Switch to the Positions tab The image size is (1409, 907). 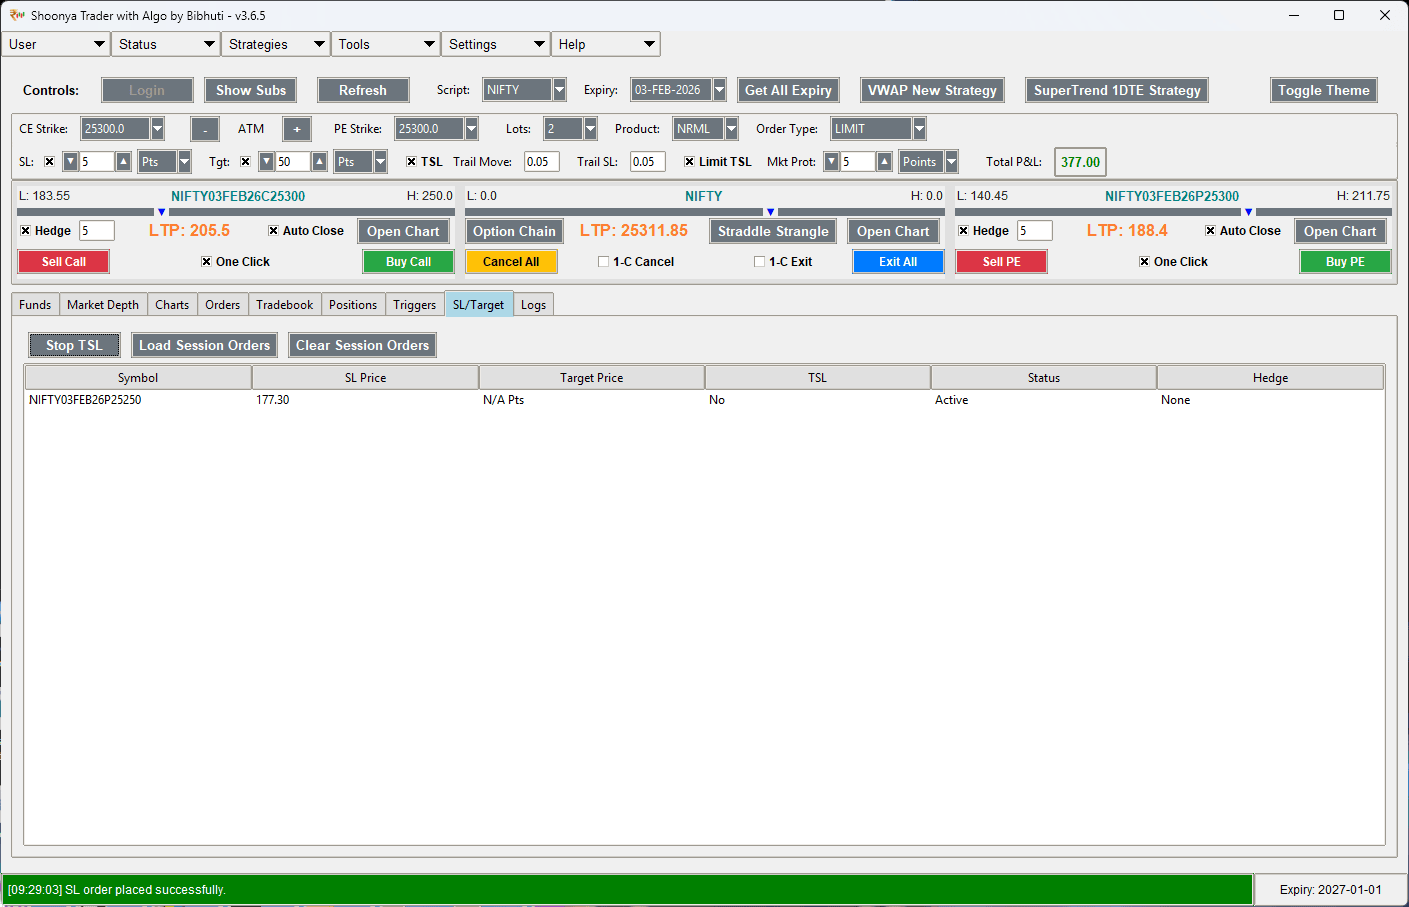pyautogui.click(x=352, y=304)
